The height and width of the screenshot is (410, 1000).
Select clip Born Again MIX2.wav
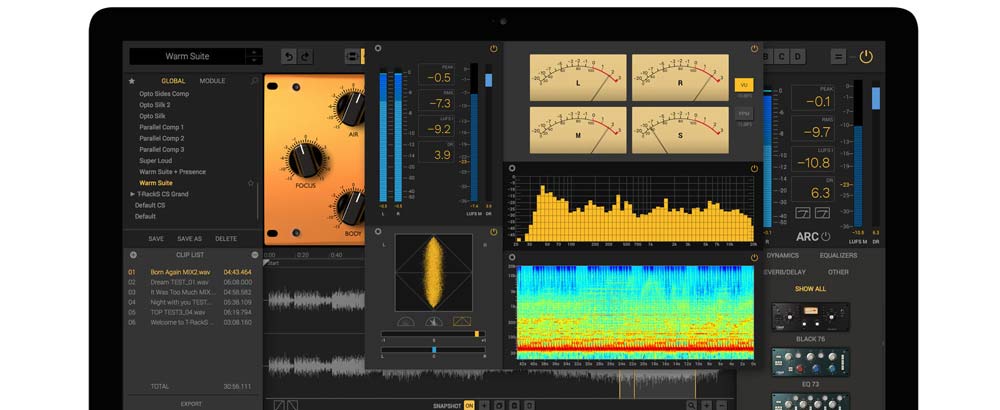click(190, 272)
